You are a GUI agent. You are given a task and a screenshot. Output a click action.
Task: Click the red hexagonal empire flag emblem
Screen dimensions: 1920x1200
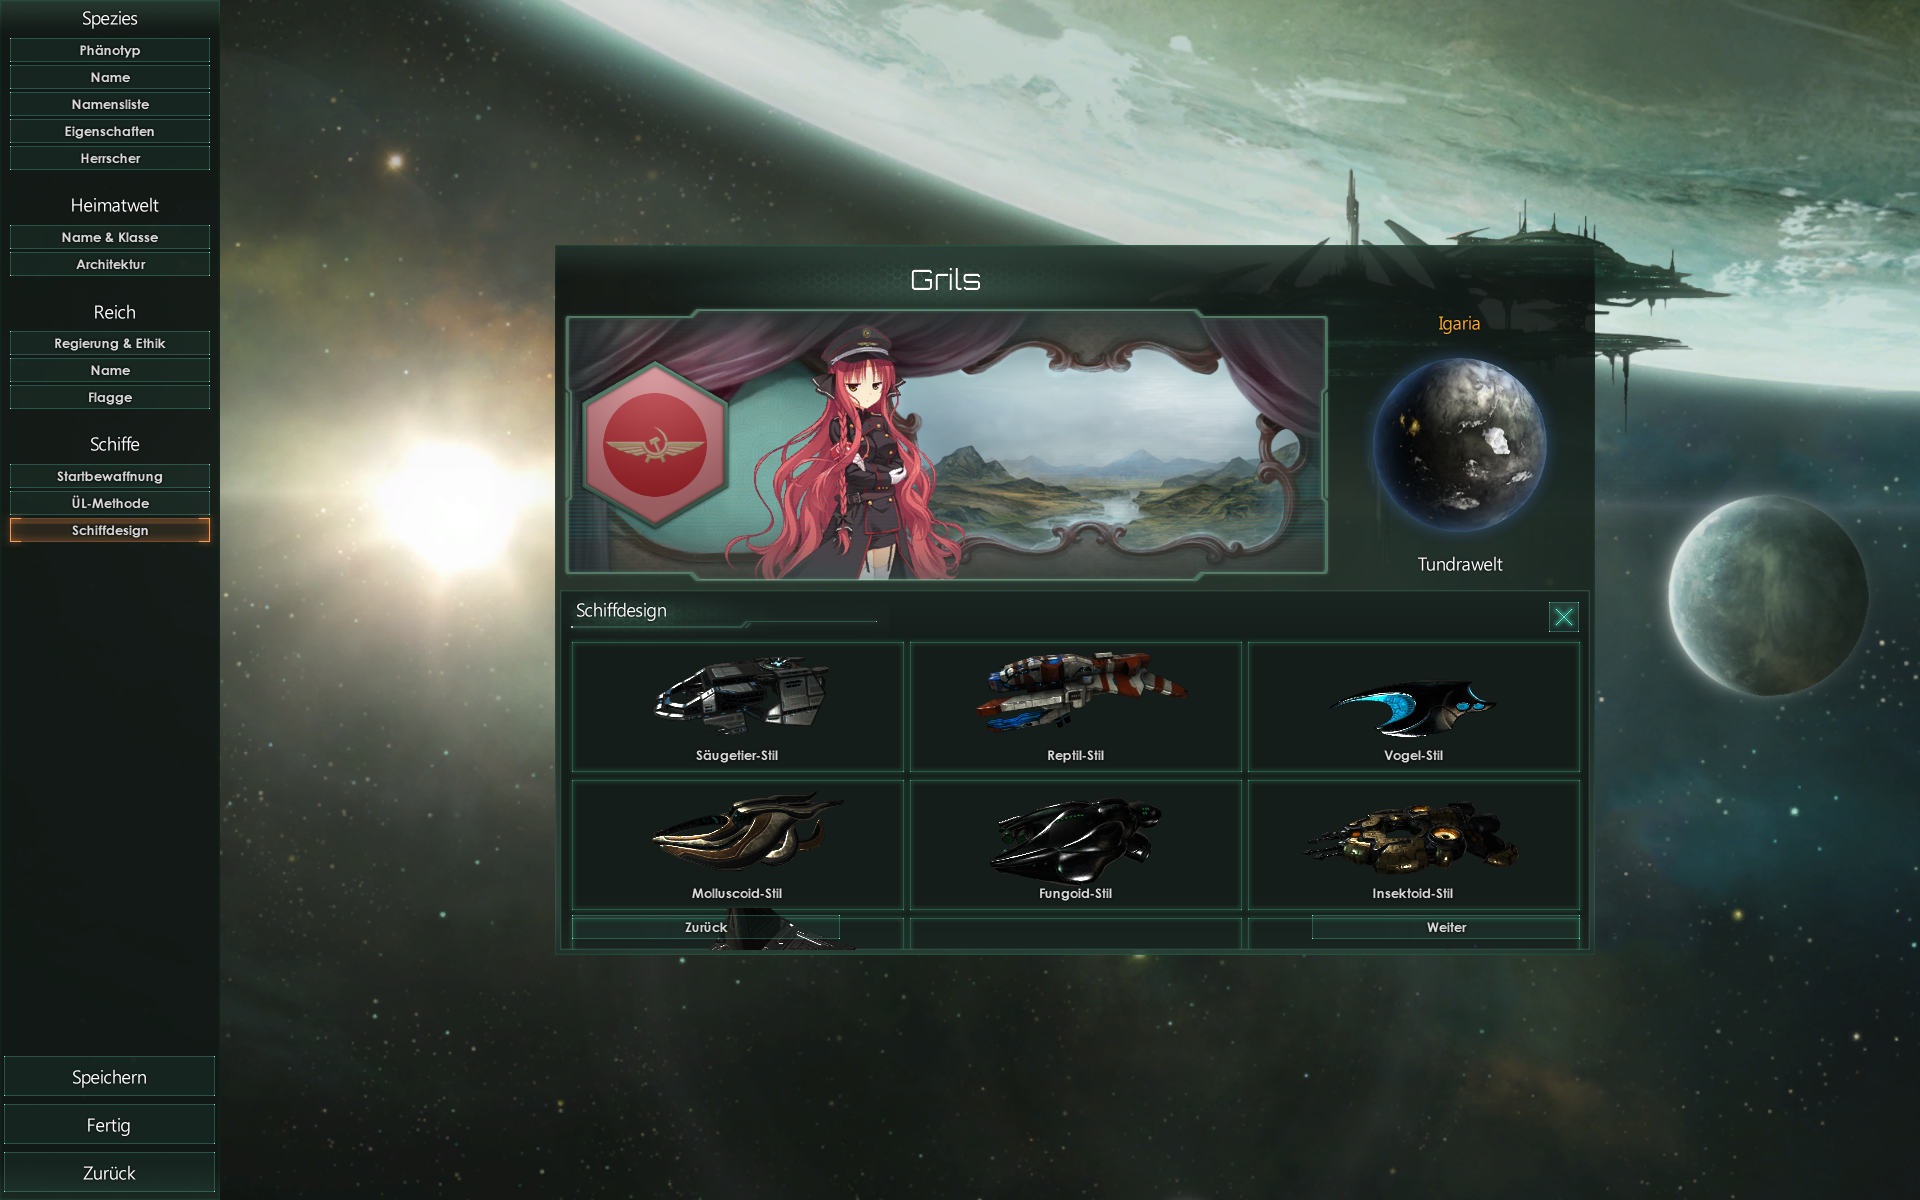pos(655,445)
